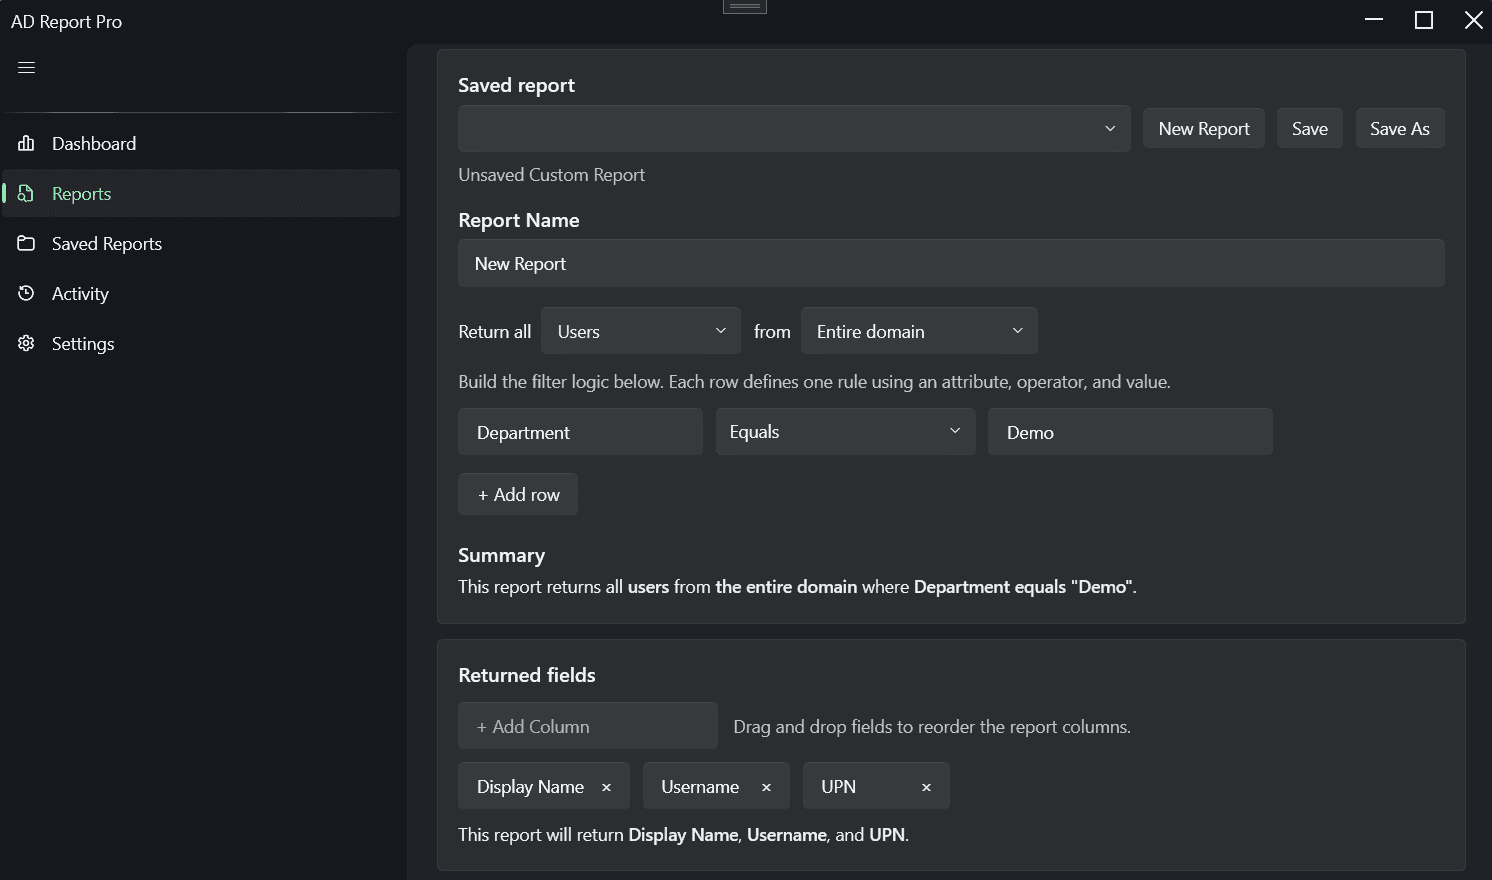1492x880 pixels.
Task: Open the Equals operator dropdown
Action: point(845,431)
